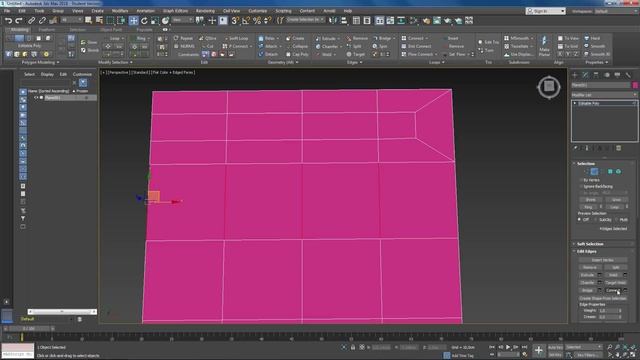Select the SubObj preview selection radio
This screenshot has width=640, height=360.
pos(596,220)
